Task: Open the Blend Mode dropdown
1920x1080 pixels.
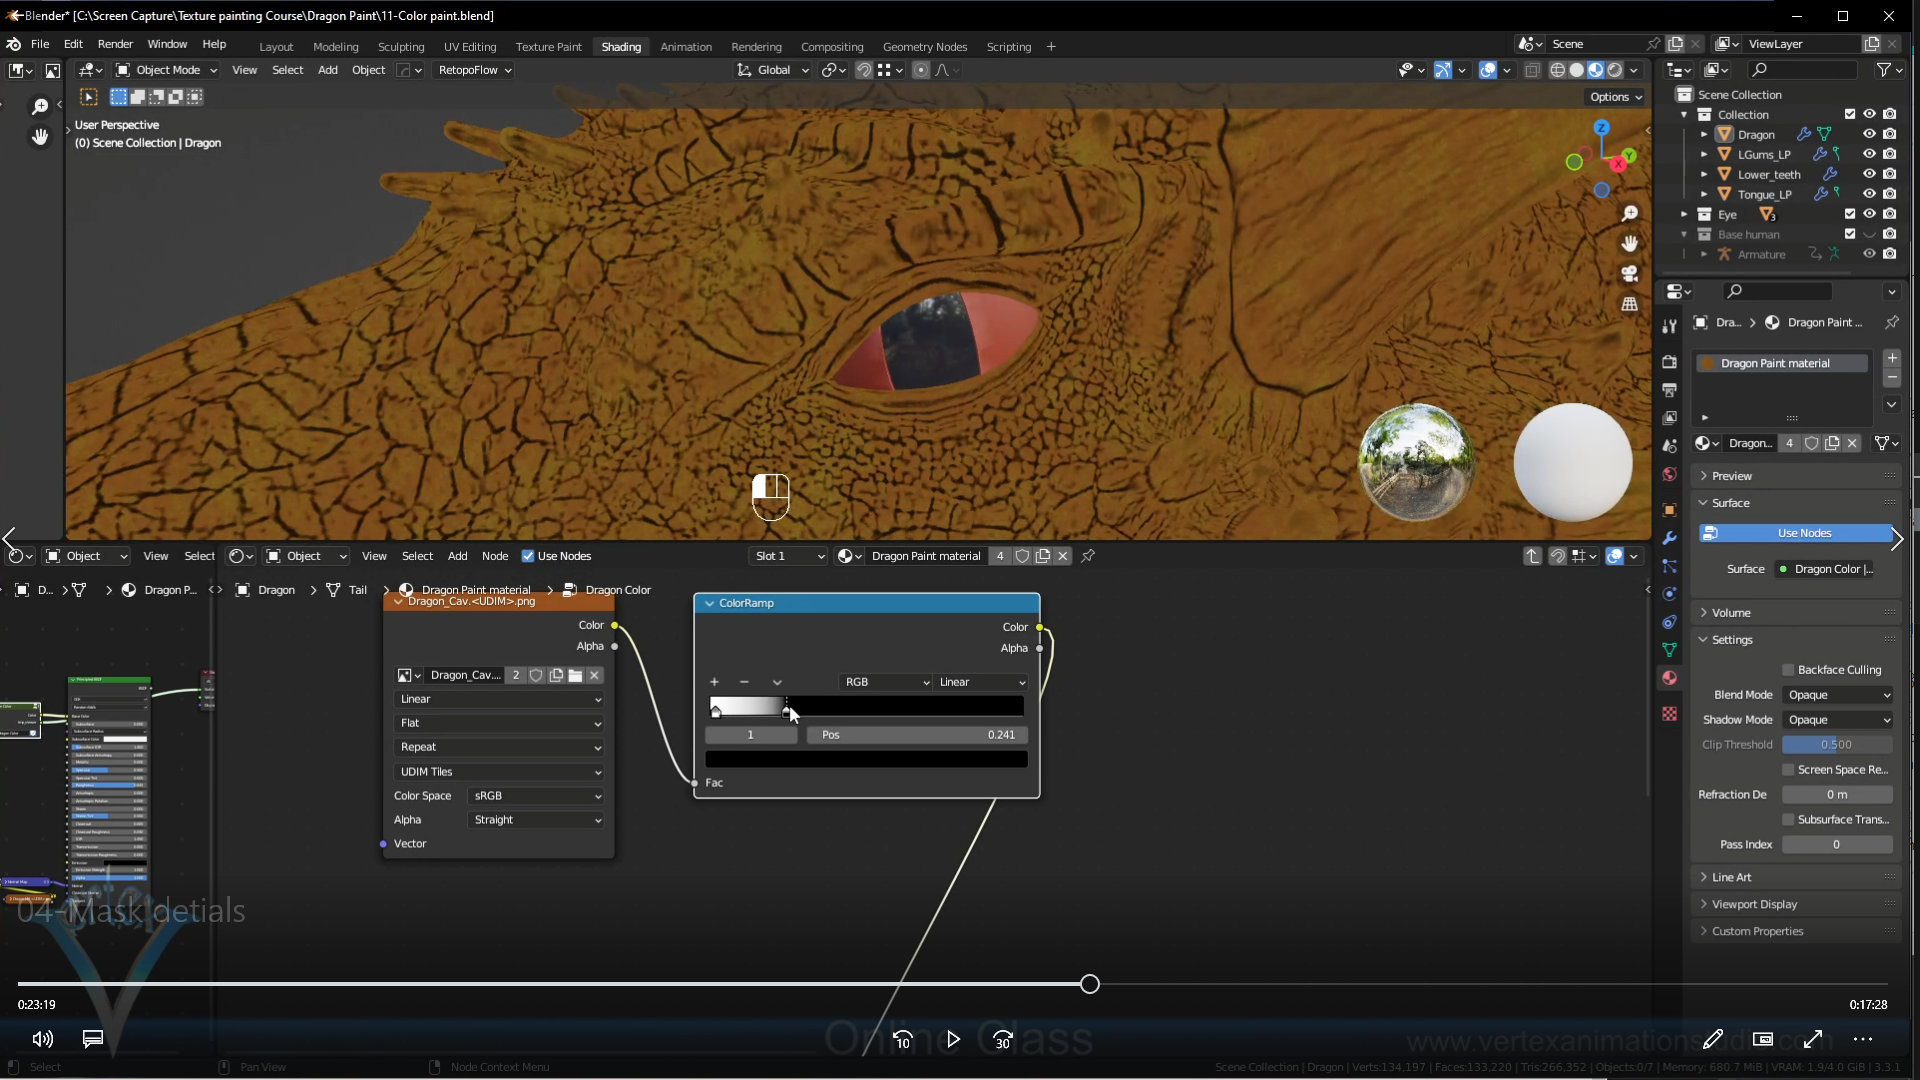Action: point(1838,695)
